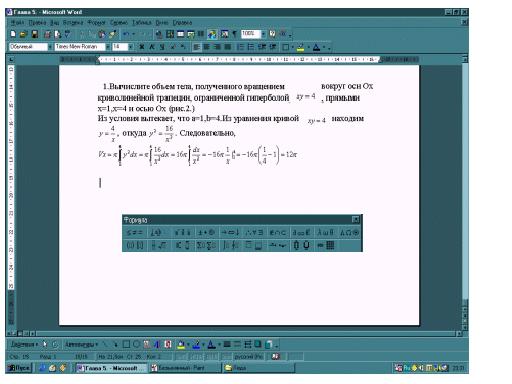Viewport: 512px width, 384px height.
Task: Open the Справка menu
Action: pyautogui.click(x=182, y=23)
